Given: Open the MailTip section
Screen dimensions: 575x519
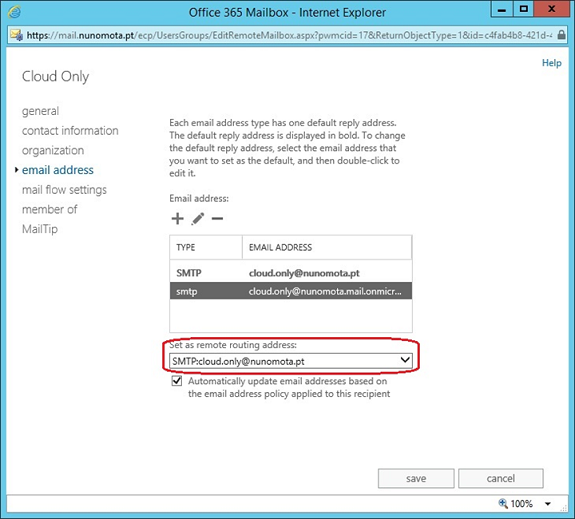Looking at the screenshot, I should click(40, 229).
